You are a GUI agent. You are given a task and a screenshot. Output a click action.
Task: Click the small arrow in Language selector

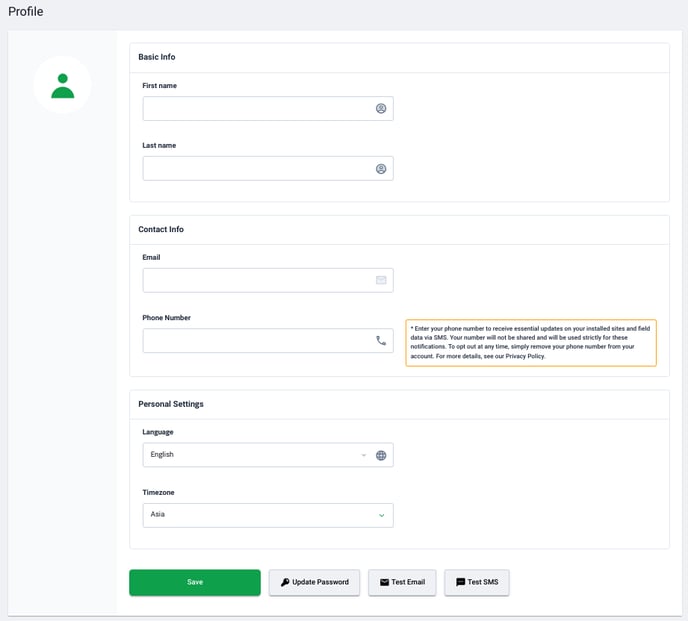tap(363, 455)
